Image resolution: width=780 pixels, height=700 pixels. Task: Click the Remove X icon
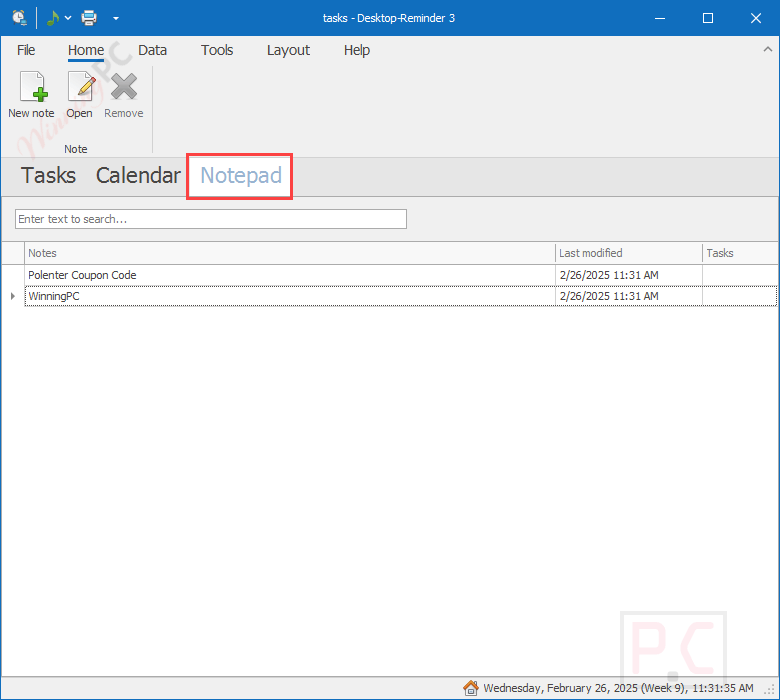pyautogui.click(x=124, y=87)
